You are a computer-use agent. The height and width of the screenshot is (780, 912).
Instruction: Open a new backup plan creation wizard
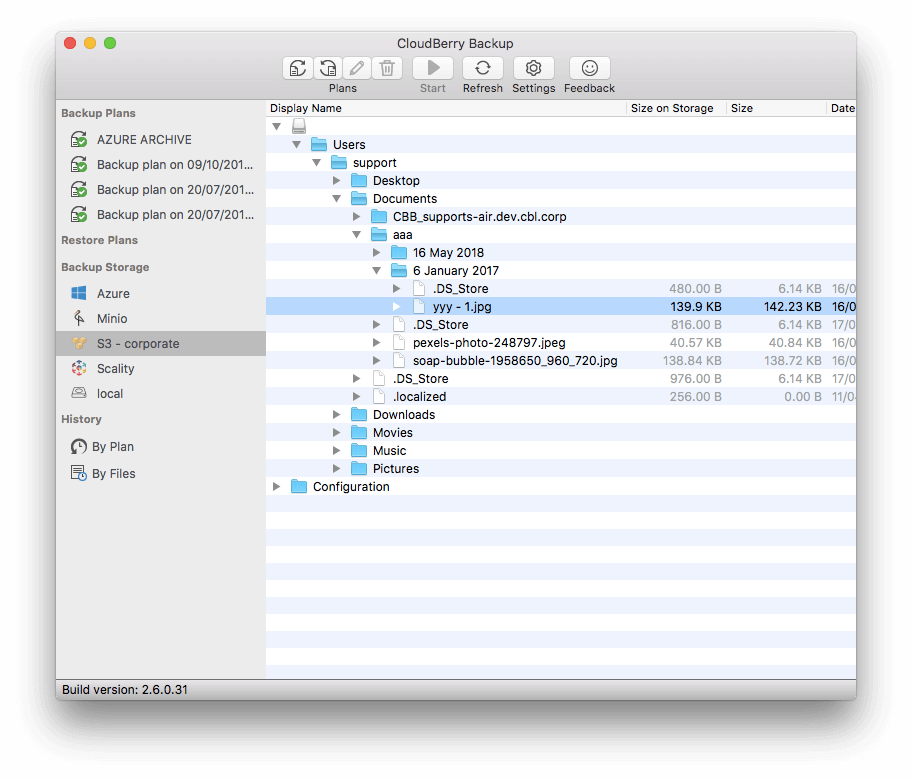point(298,67)
